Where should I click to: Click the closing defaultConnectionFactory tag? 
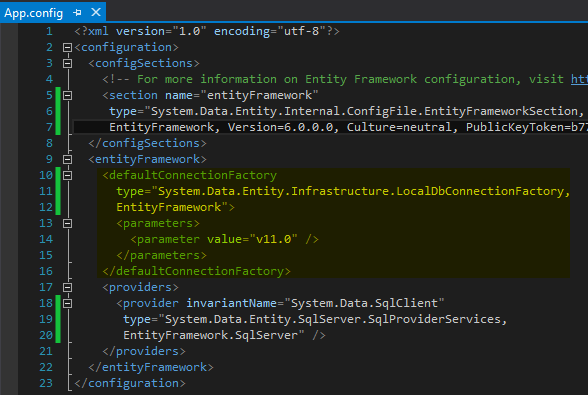(x=196, y=271)
